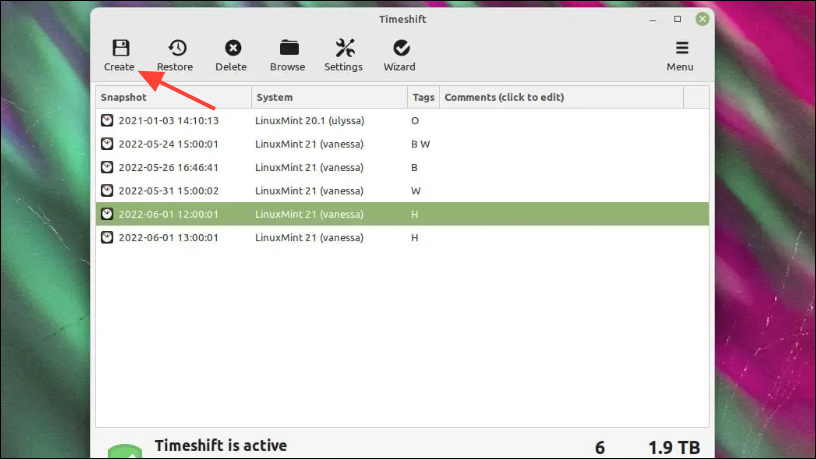Click the Delete snapshot button

point(231,55)
